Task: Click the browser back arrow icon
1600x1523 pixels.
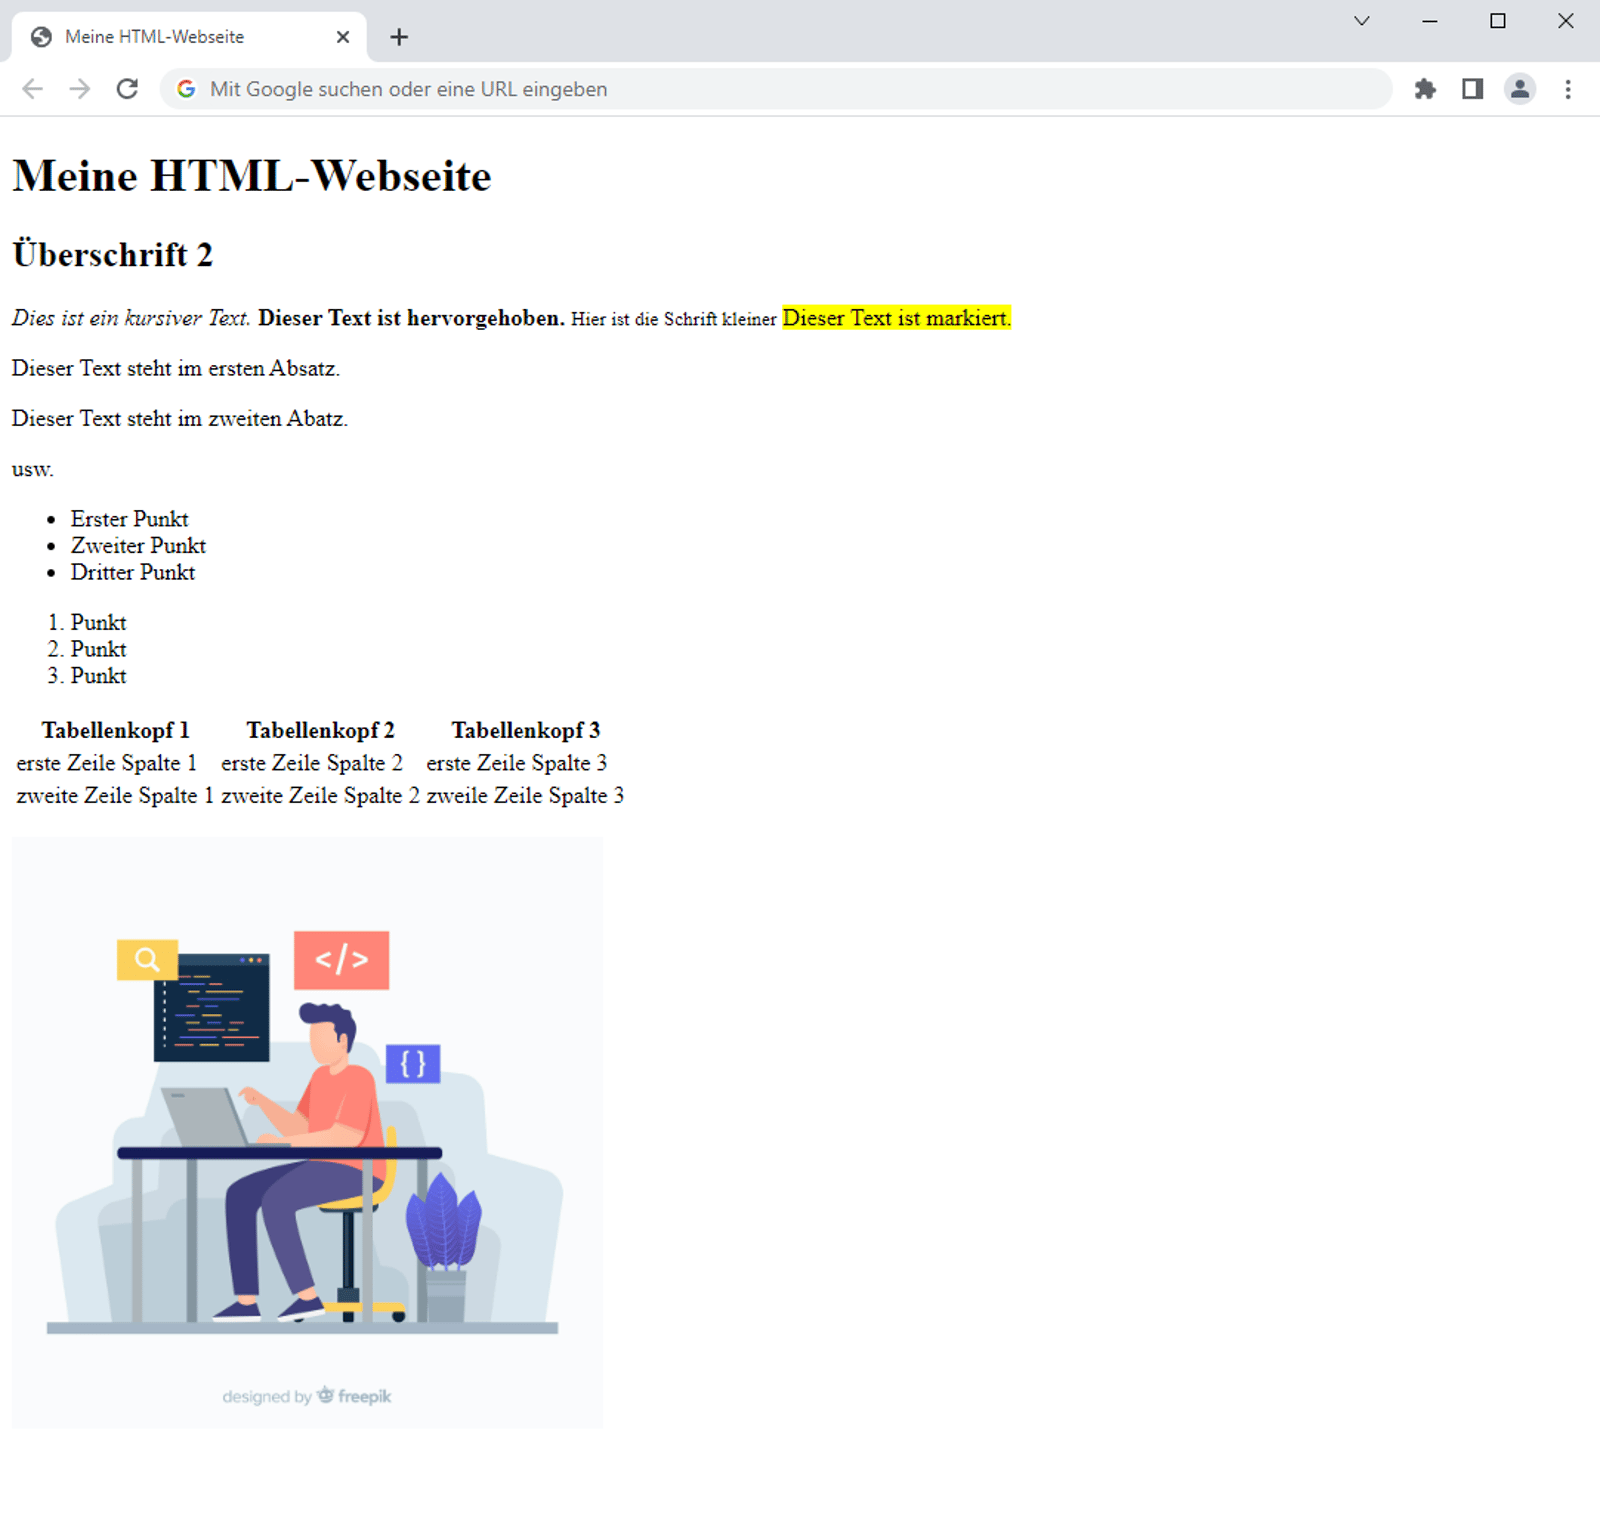Action: (x=33, y=89)
